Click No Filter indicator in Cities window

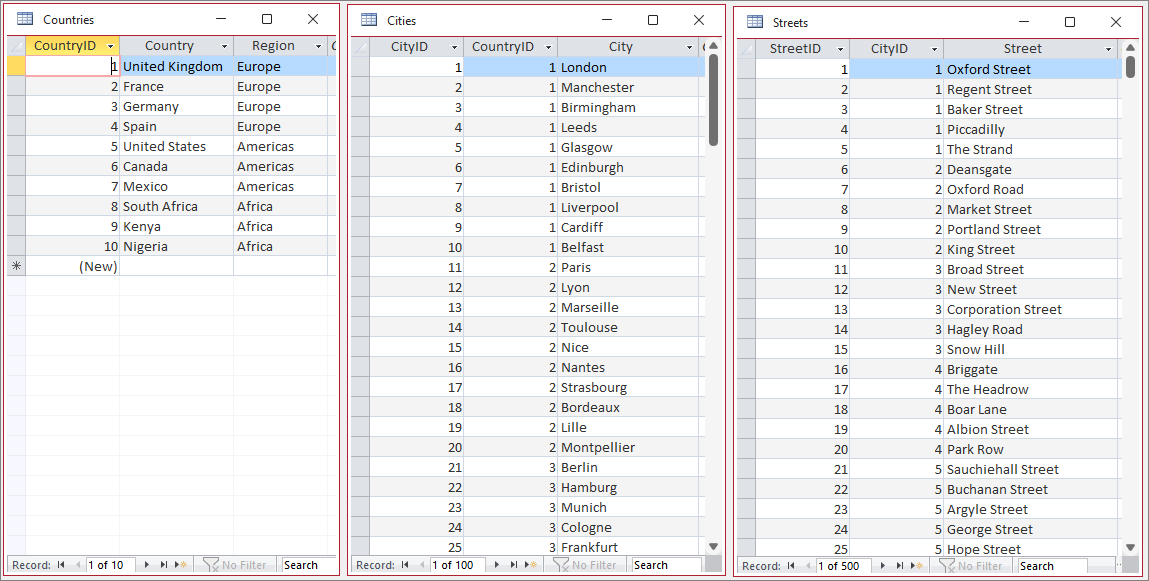(x=585, y=565)
